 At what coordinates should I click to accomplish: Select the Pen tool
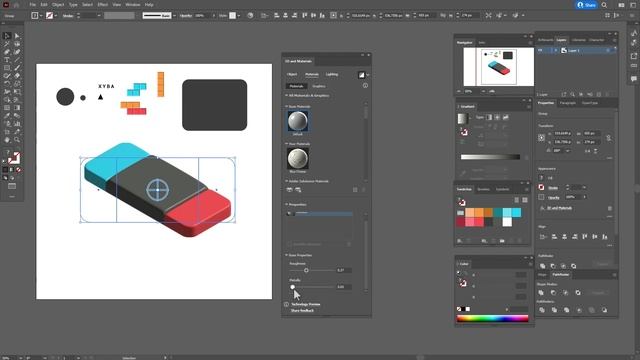[7, 52]
